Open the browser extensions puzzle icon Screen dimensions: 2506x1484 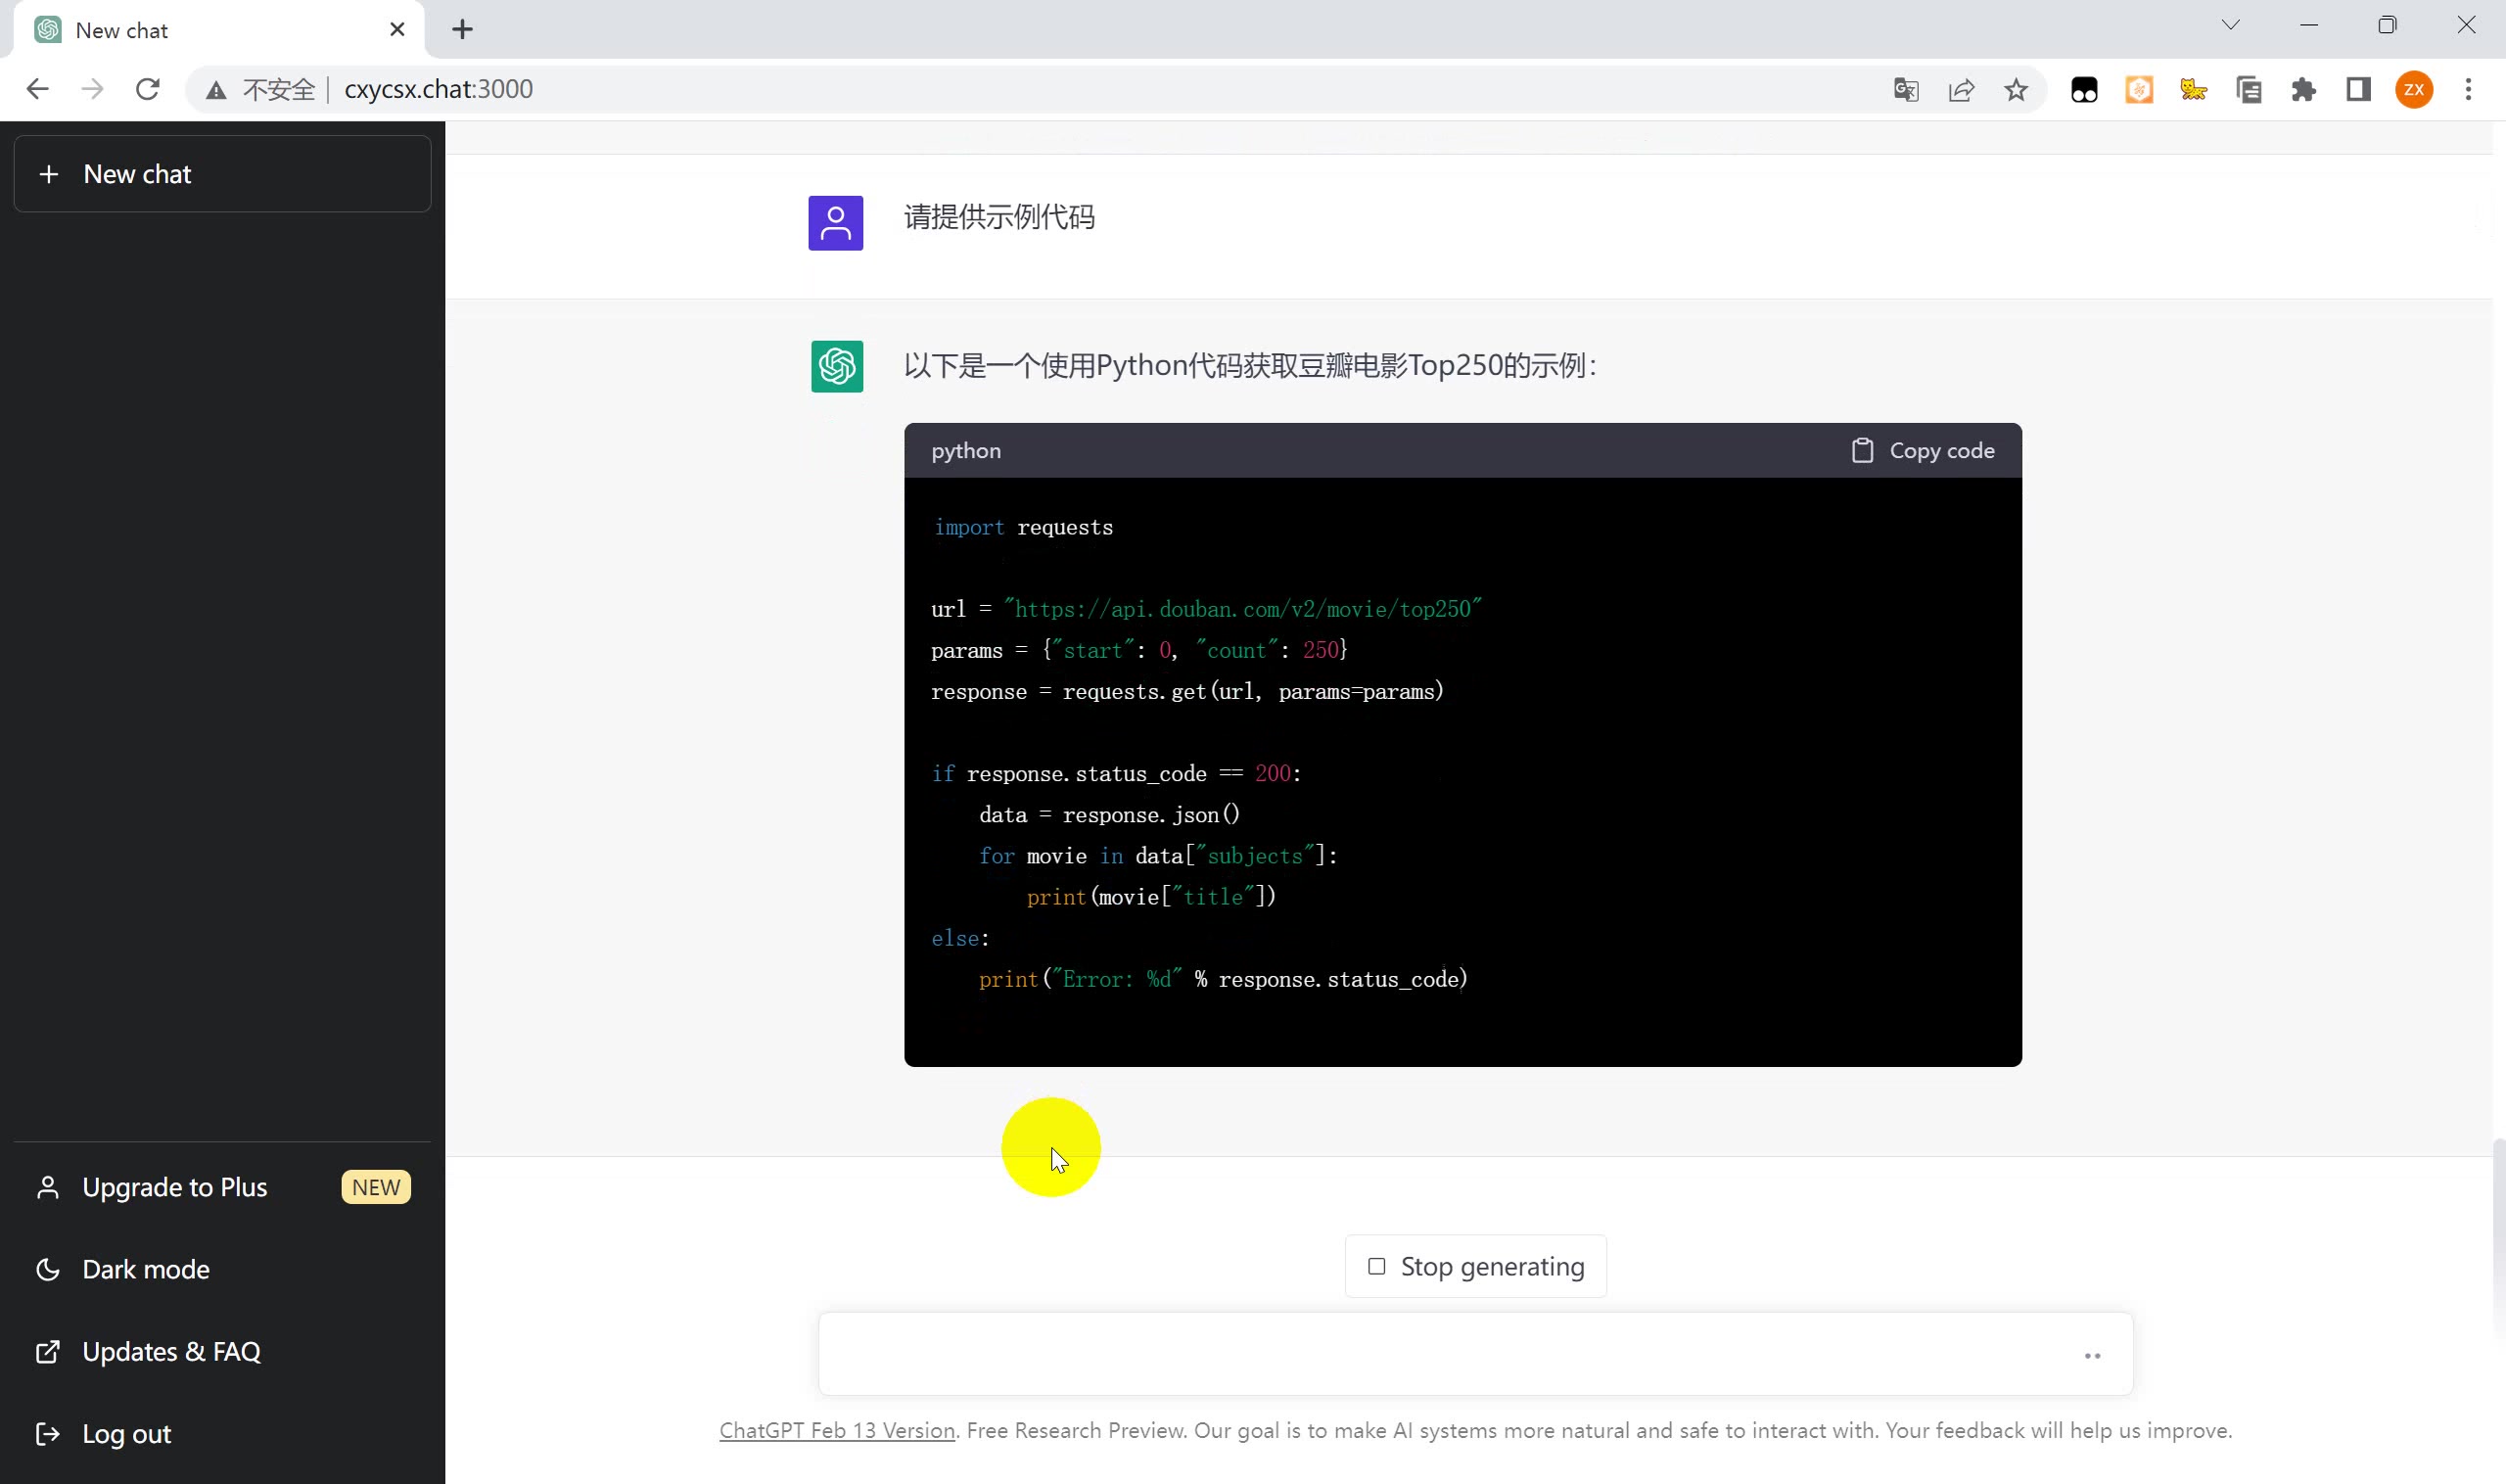pyautogui.click(x=2303, y=90)
